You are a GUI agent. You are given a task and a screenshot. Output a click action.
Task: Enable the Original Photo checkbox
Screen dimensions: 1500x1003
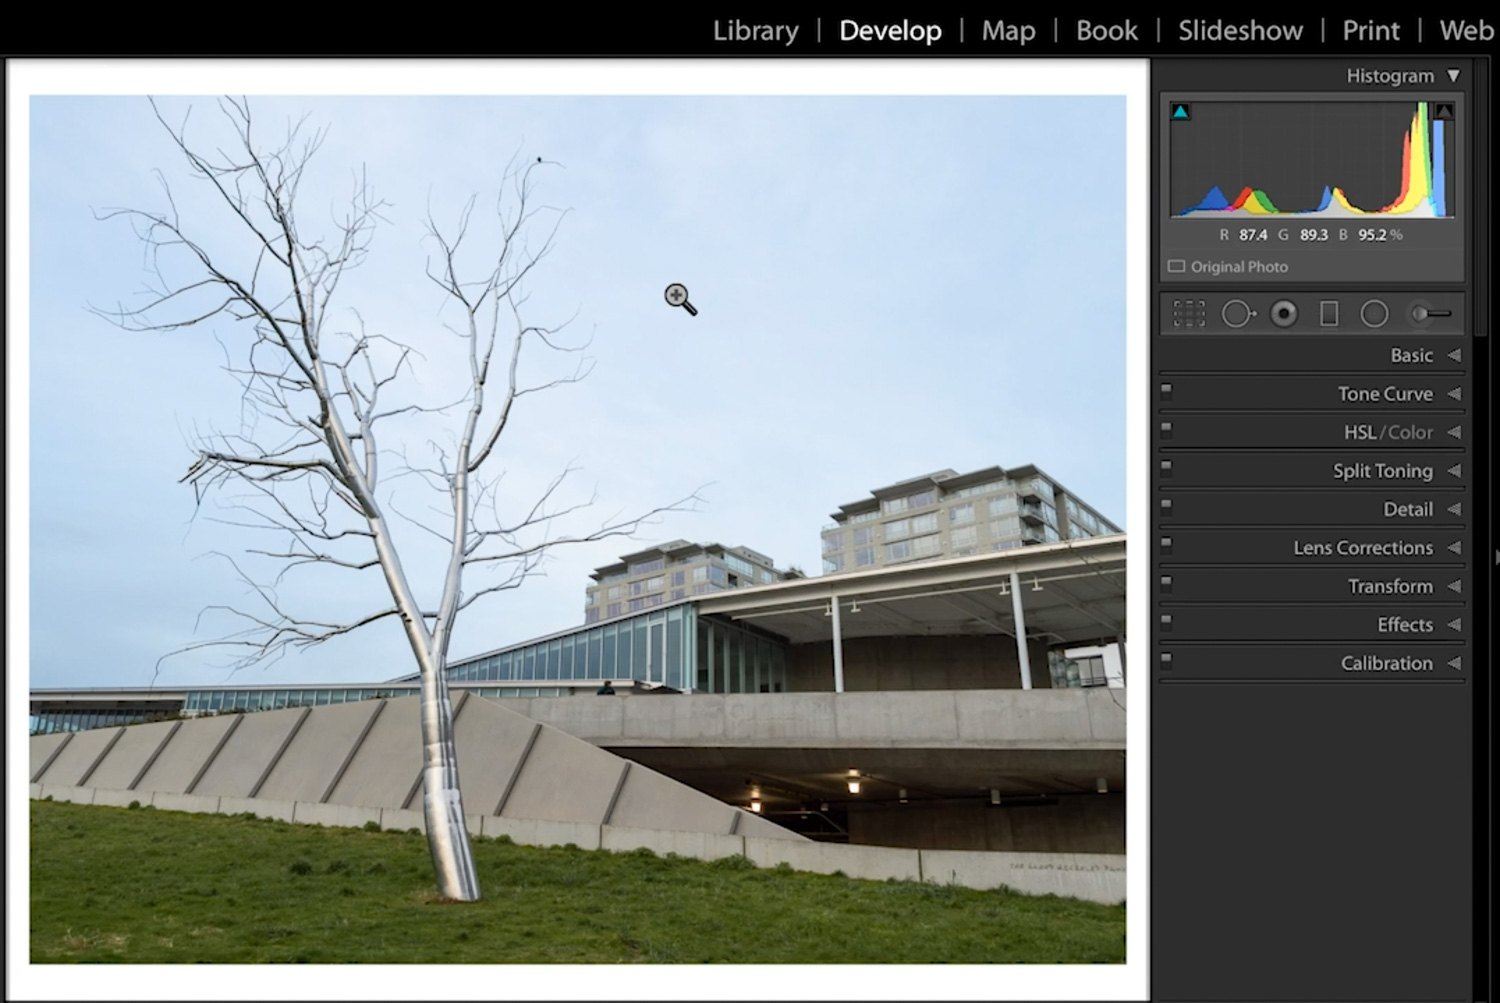(x=1176, y=266)
